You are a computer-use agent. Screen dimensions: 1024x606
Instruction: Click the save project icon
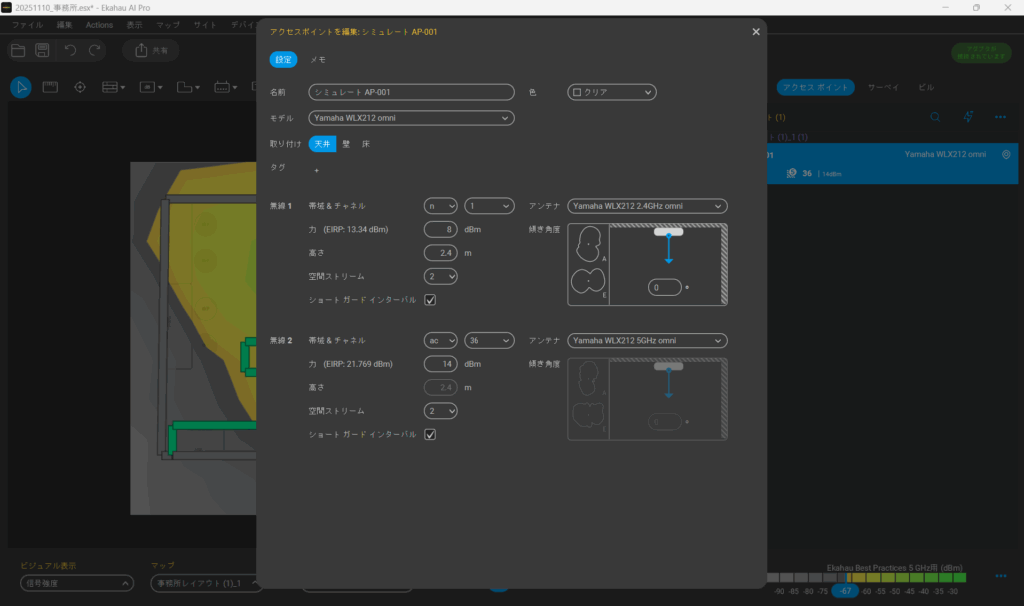[43, 50]
